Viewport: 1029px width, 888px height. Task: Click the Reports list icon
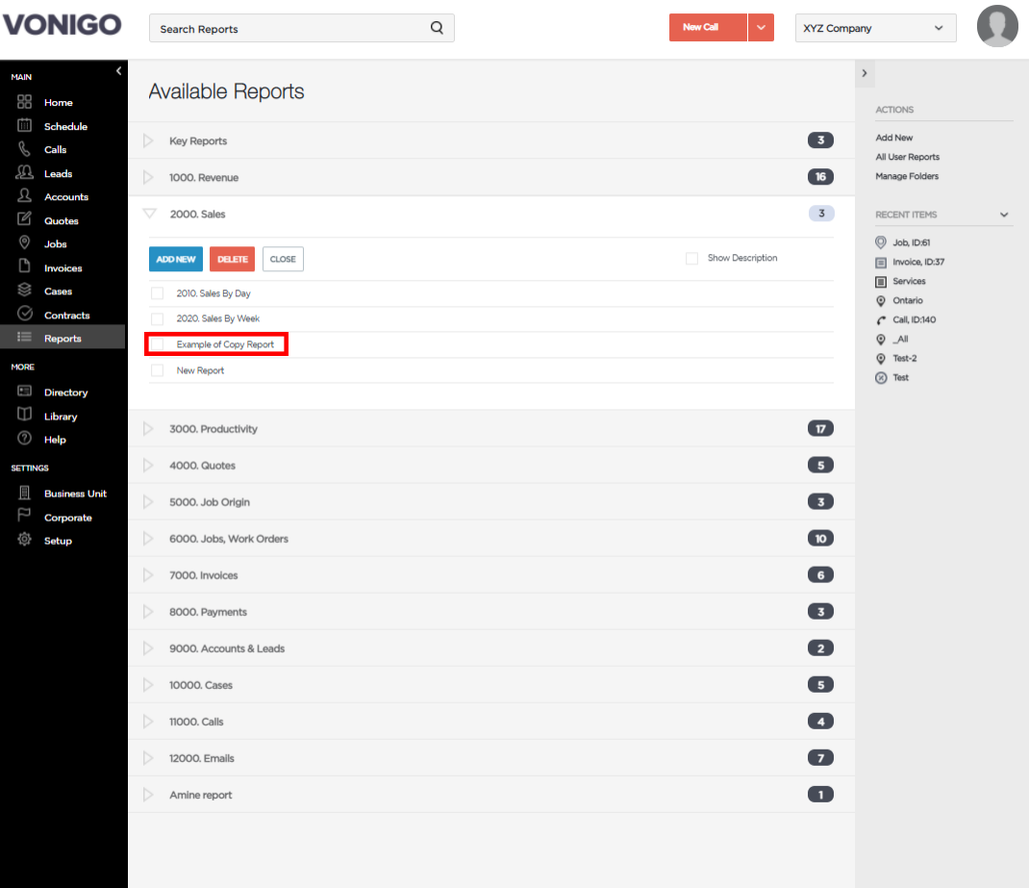pyautogui.click(x=24, y=337)
